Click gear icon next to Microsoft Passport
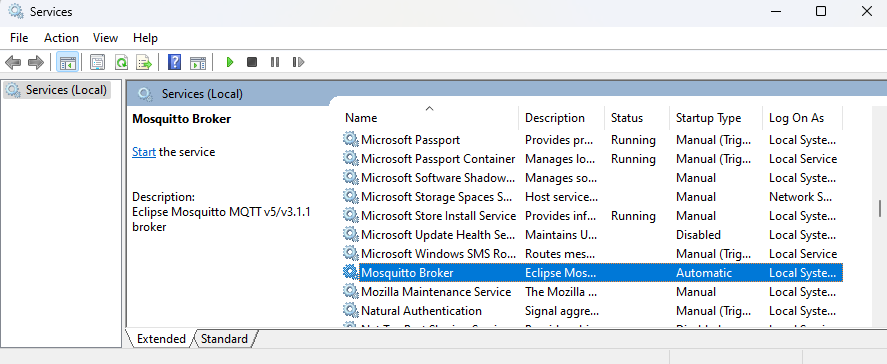 pos(351,139)
